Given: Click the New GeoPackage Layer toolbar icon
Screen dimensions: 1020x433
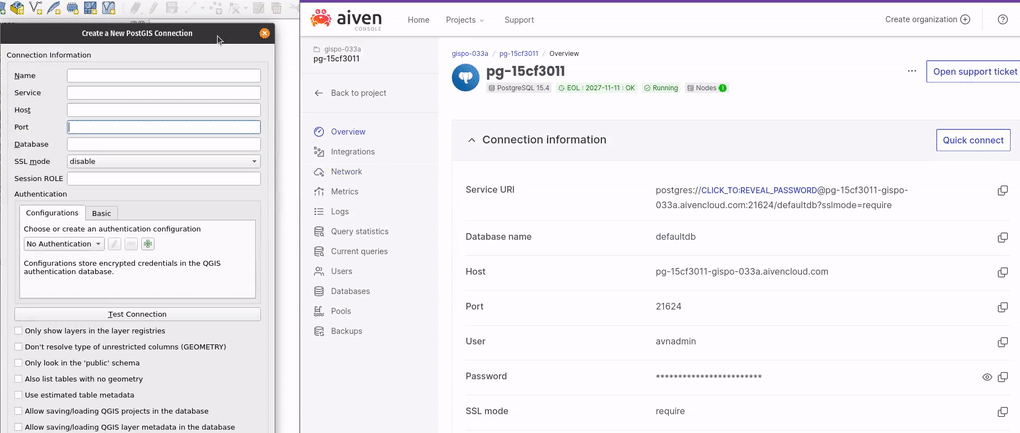Looking at the screenshot, I should click(17, 8).
